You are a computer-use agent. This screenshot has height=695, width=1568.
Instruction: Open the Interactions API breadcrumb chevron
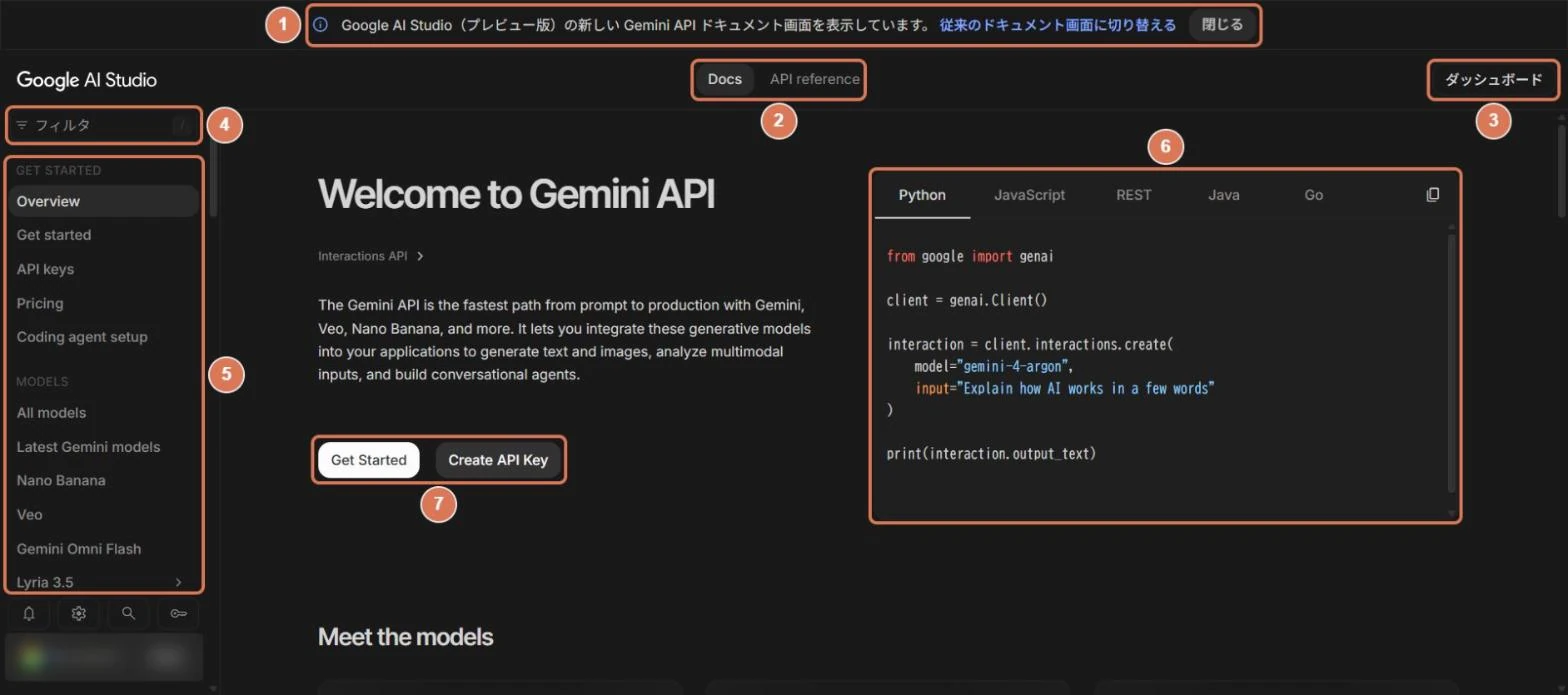[420, 256]
